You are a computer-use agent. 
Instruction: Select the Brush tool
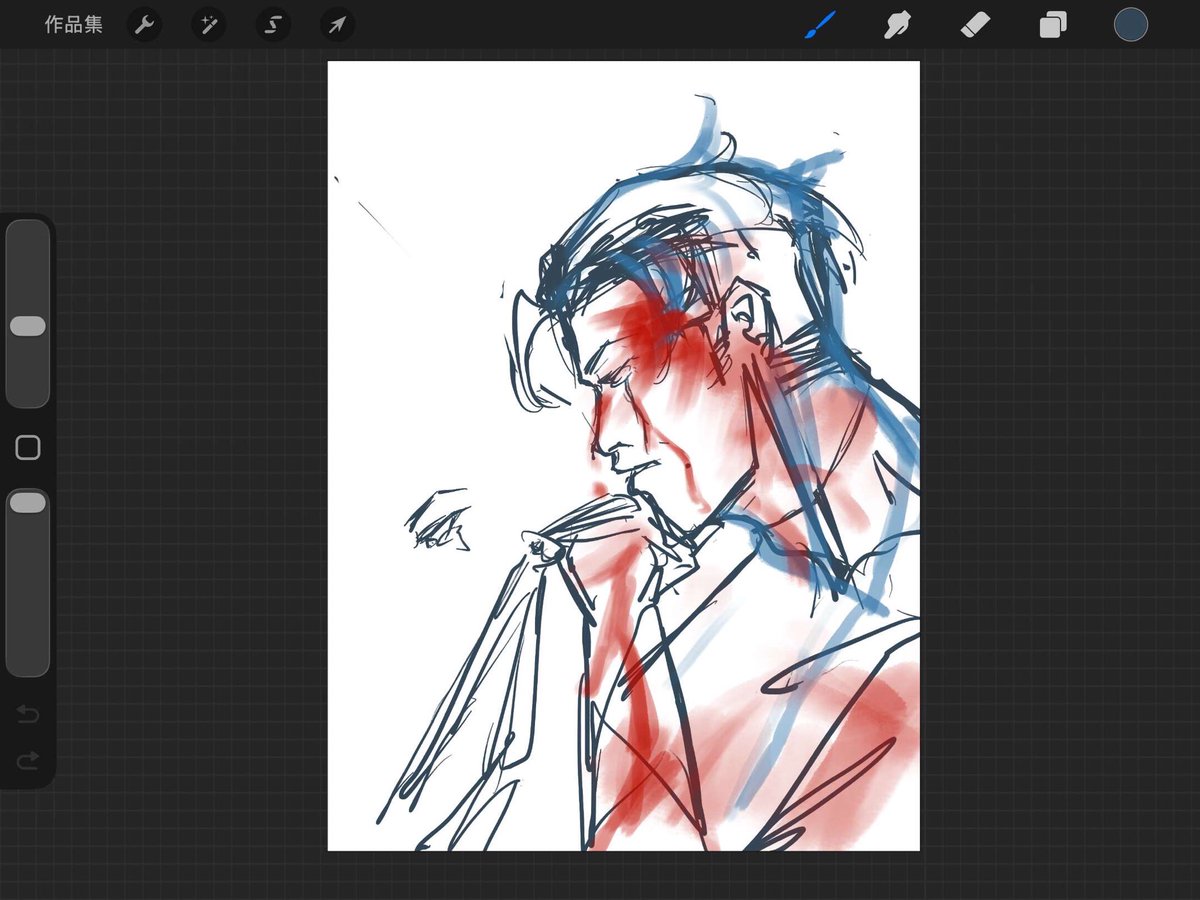820,25
